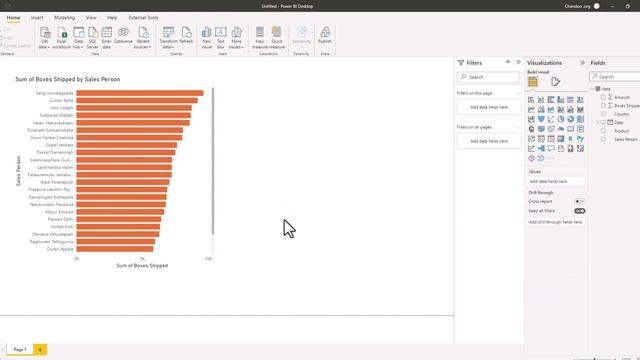Check the Country field
Screen dimensions: 640x360
pyautogui.click(x=603, y=114)
